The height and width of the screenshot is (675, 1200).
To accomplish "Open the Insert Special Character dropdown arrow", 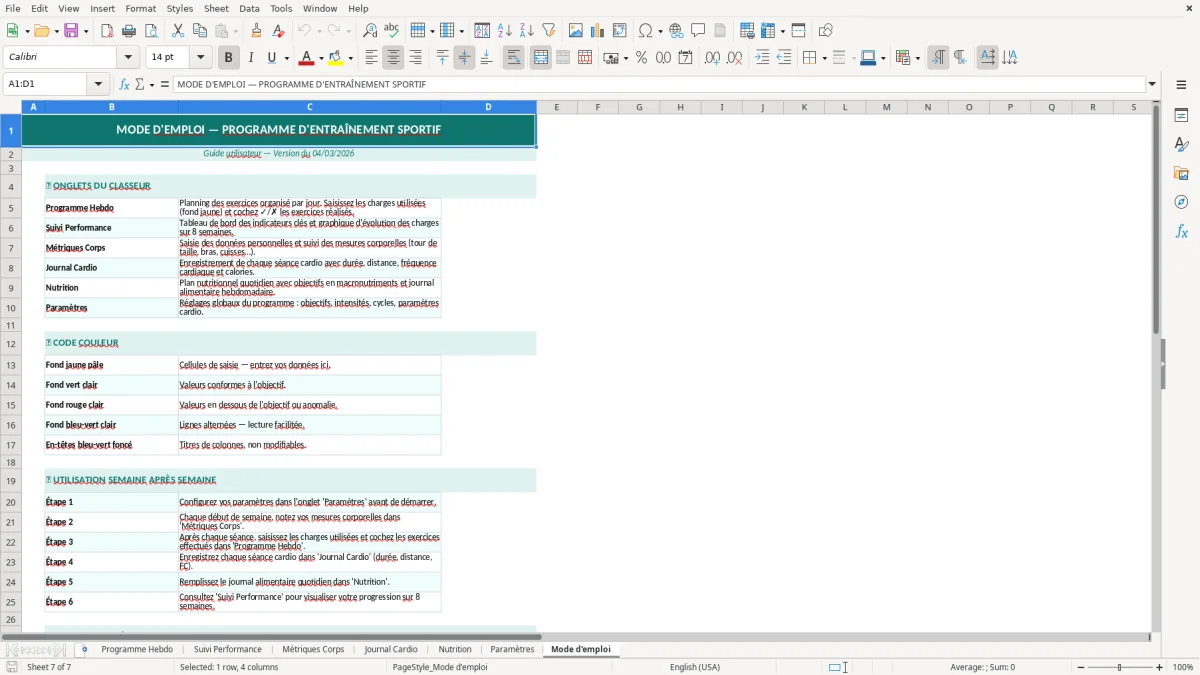I will [660, 31].
